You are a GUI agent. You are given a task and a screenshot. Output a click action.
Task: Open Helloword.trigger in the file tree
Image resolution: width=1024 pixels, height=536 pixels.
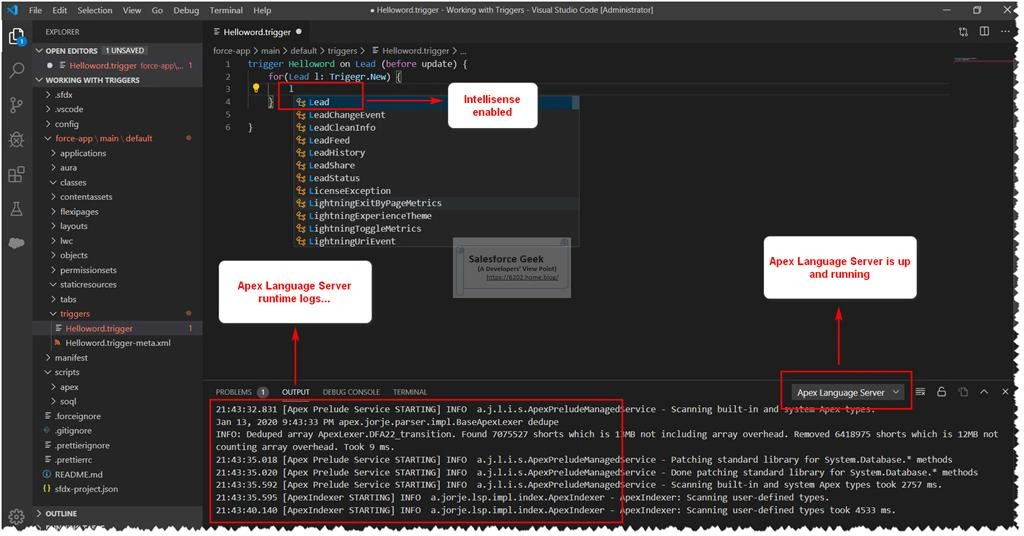[99, 328]
